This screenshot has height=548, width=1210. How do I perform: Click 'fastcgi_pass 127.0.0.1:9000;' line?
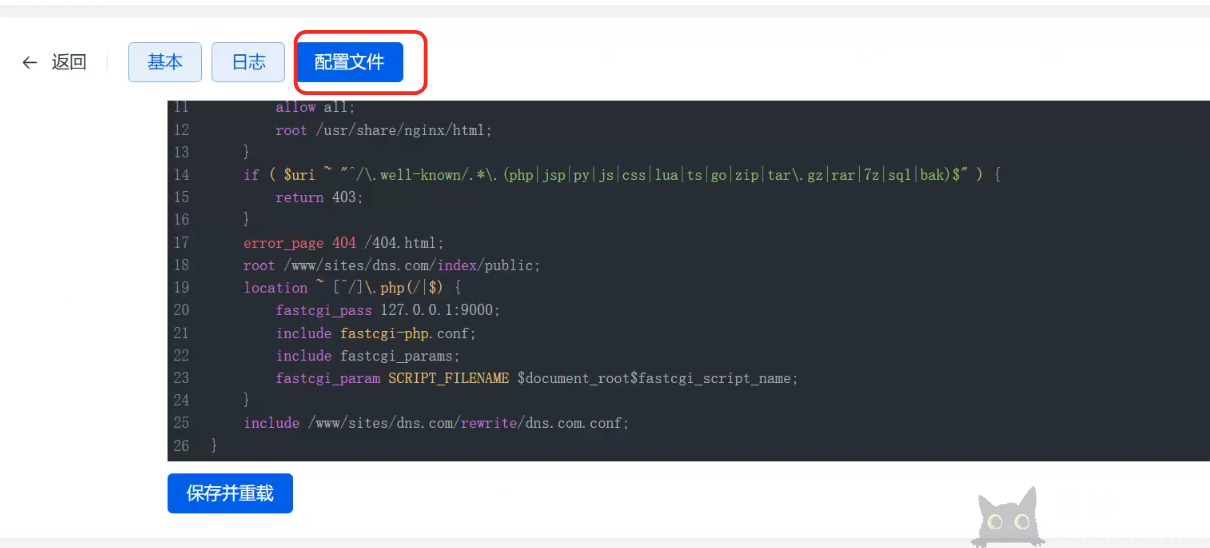coord(388,310)
